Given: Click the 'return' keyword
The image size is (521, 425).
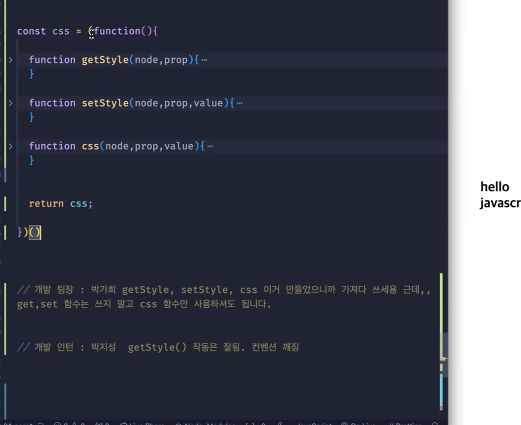Looking at the screenshot, I should coord(46,204).
